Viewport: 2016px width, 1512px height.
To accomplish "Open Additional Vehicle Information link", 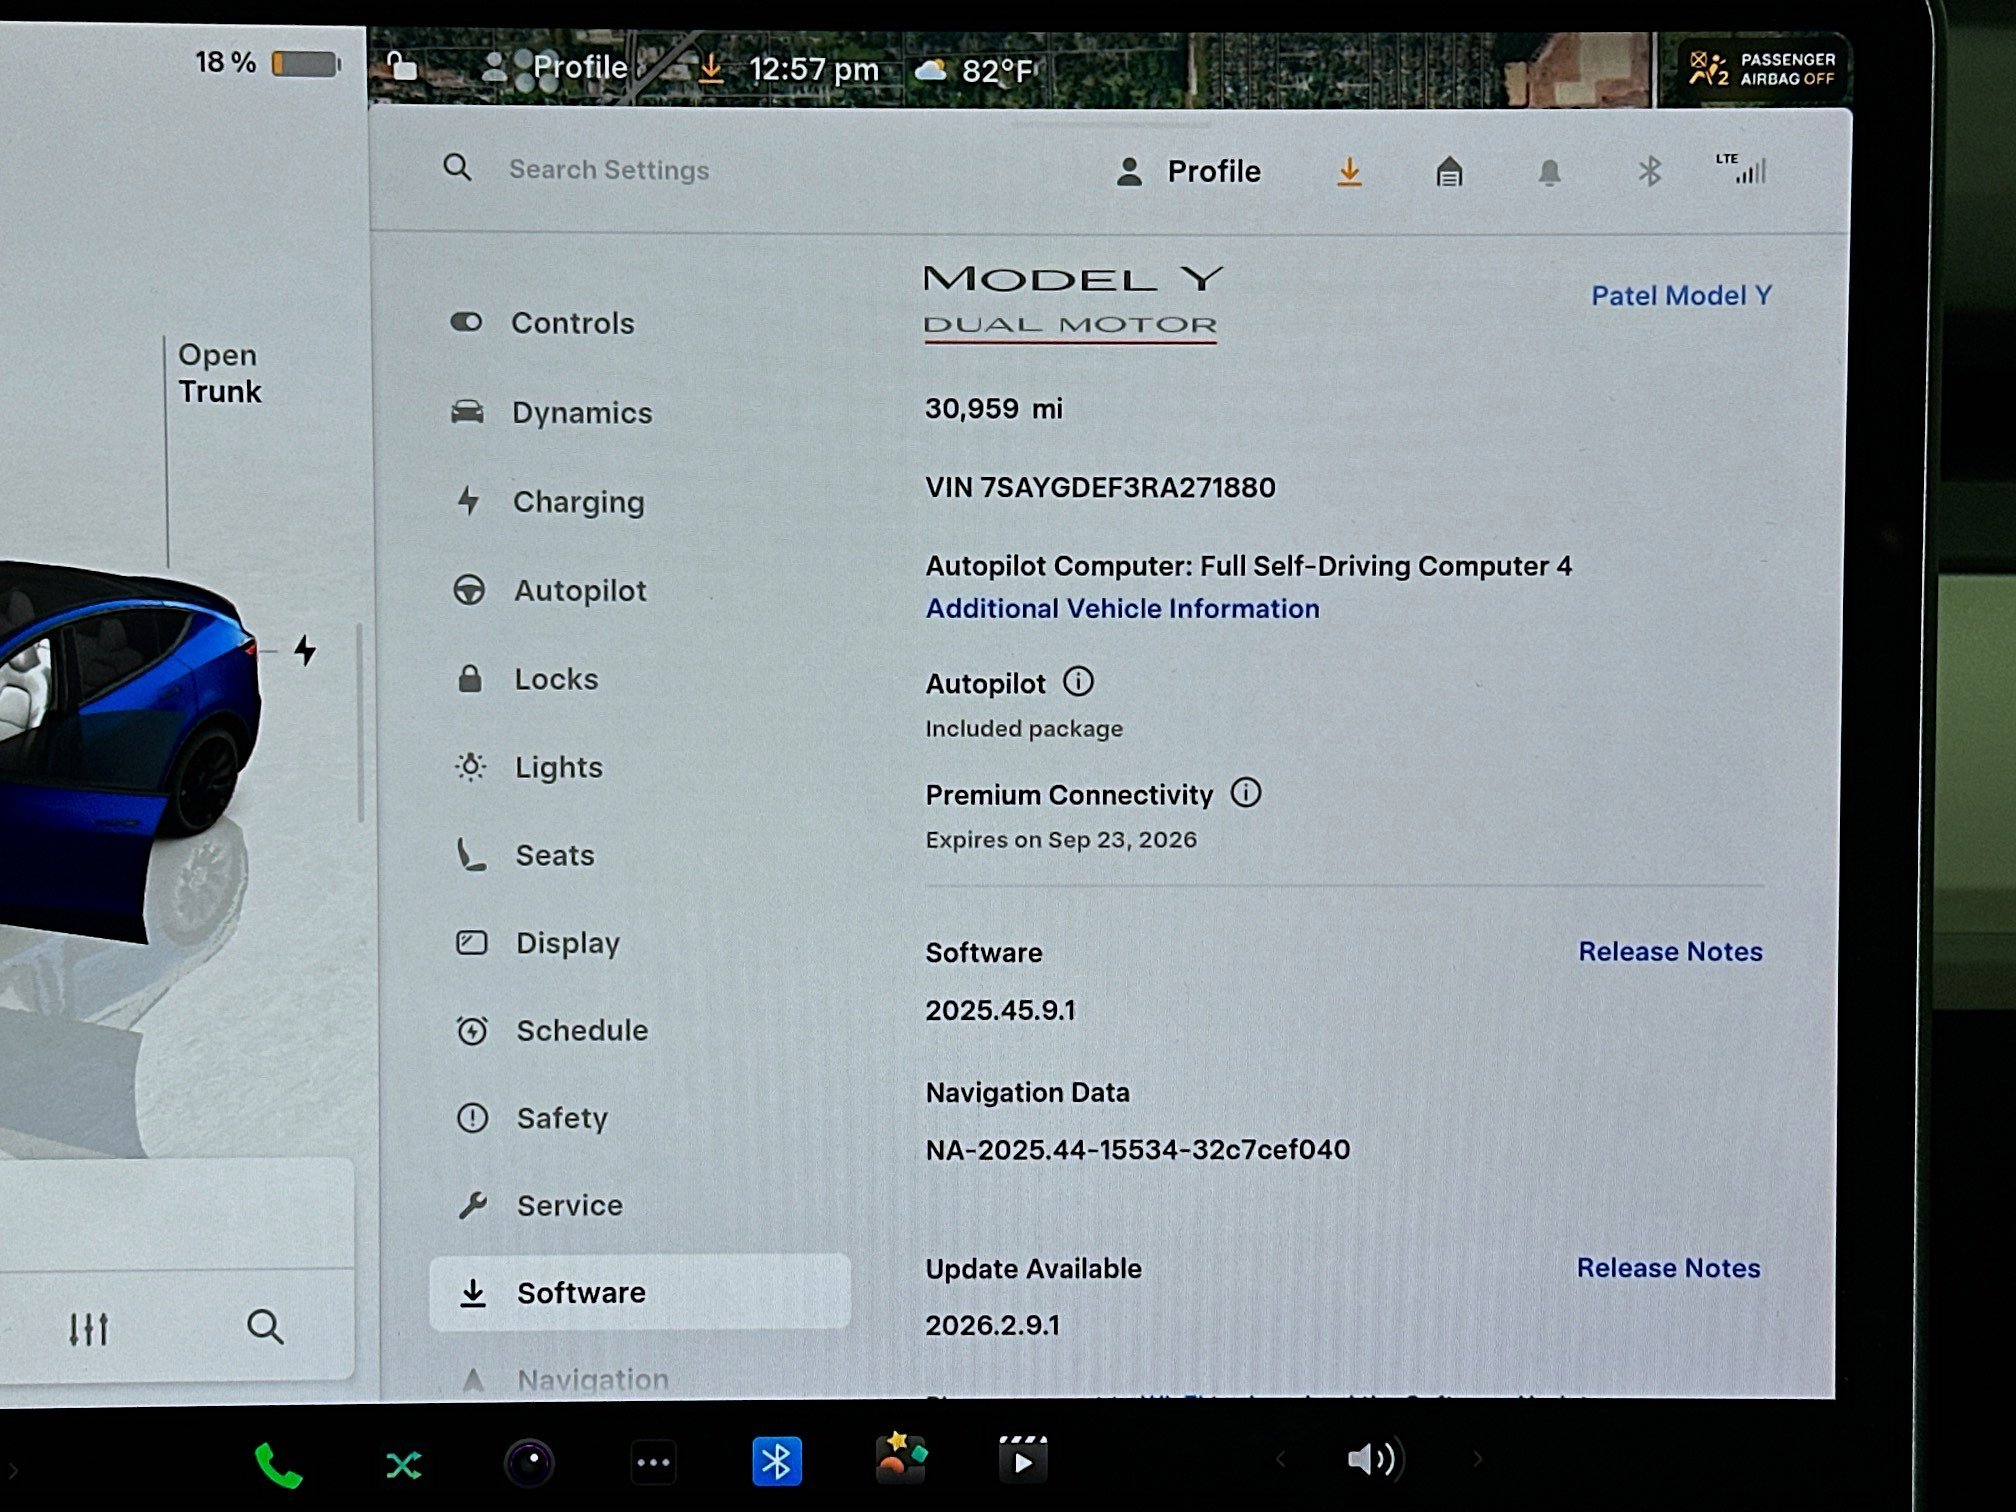I will (1122, 608).
